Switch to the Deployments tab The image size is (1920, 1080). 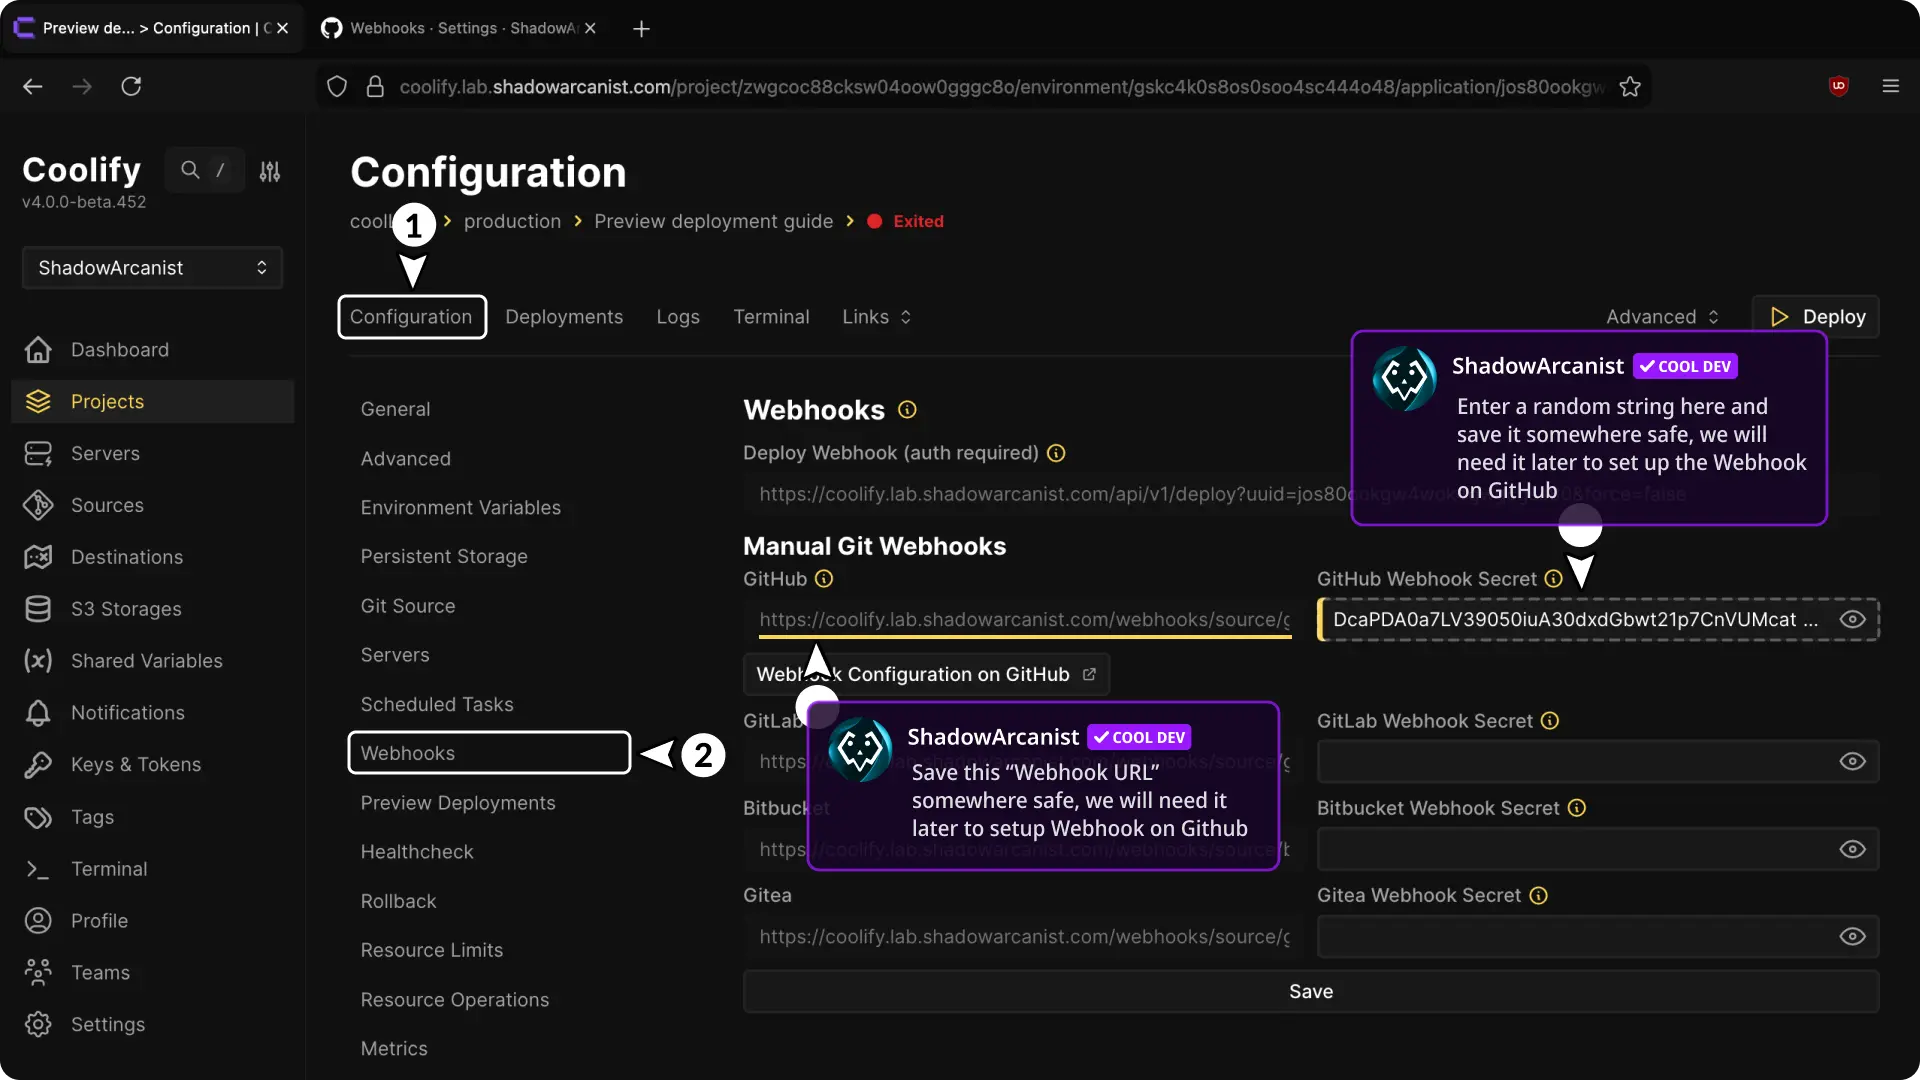coord(564,317)
